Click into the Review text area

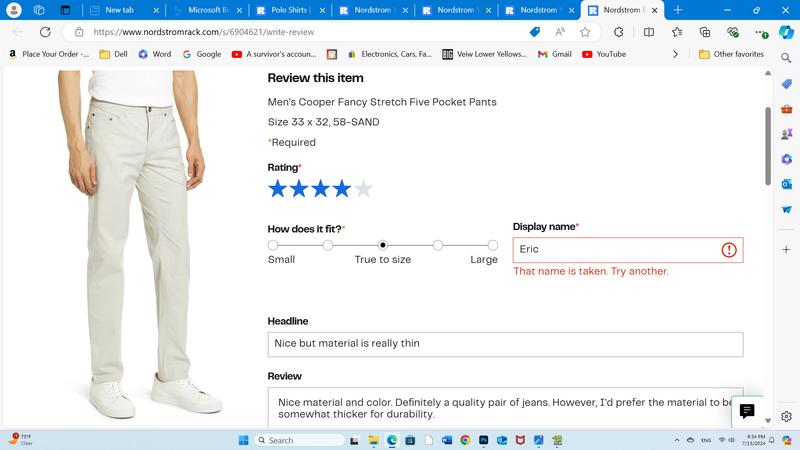point(505,408)
